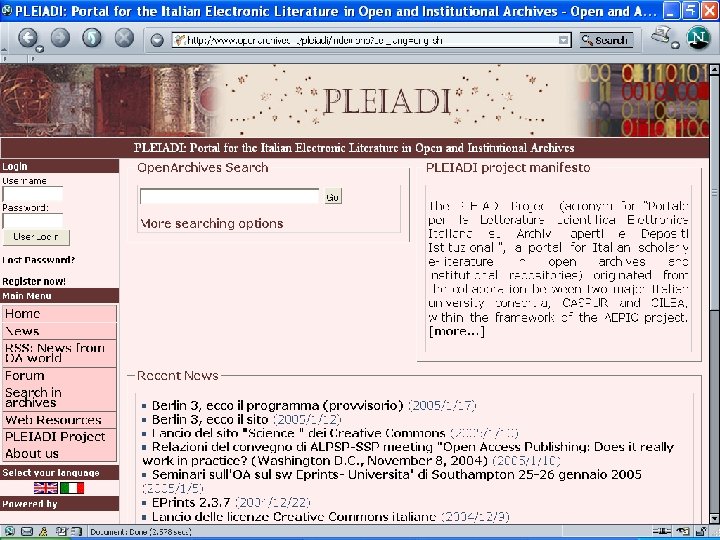Open the Lost Password? link

click(x=39, y=260)
